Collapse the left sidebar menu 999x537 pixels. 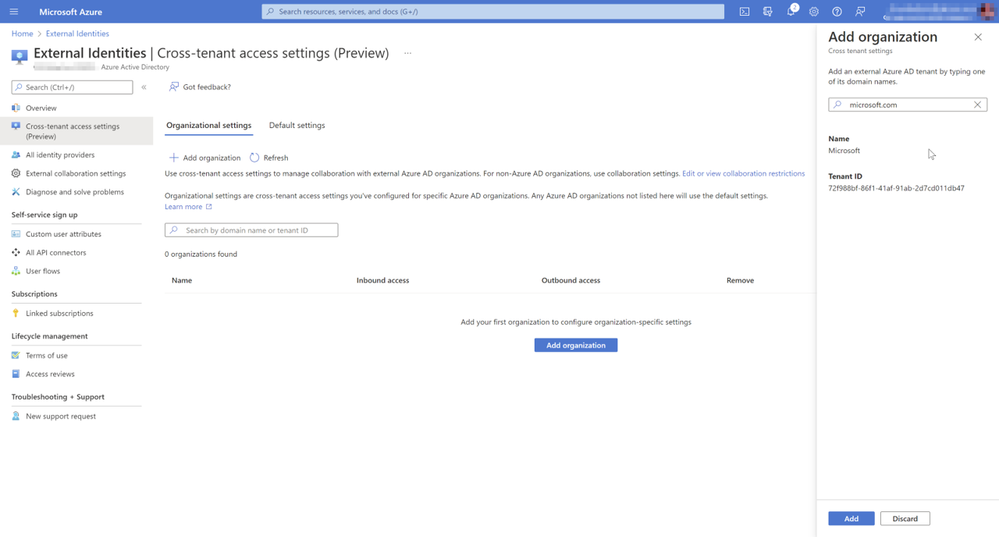click(144, 87)
